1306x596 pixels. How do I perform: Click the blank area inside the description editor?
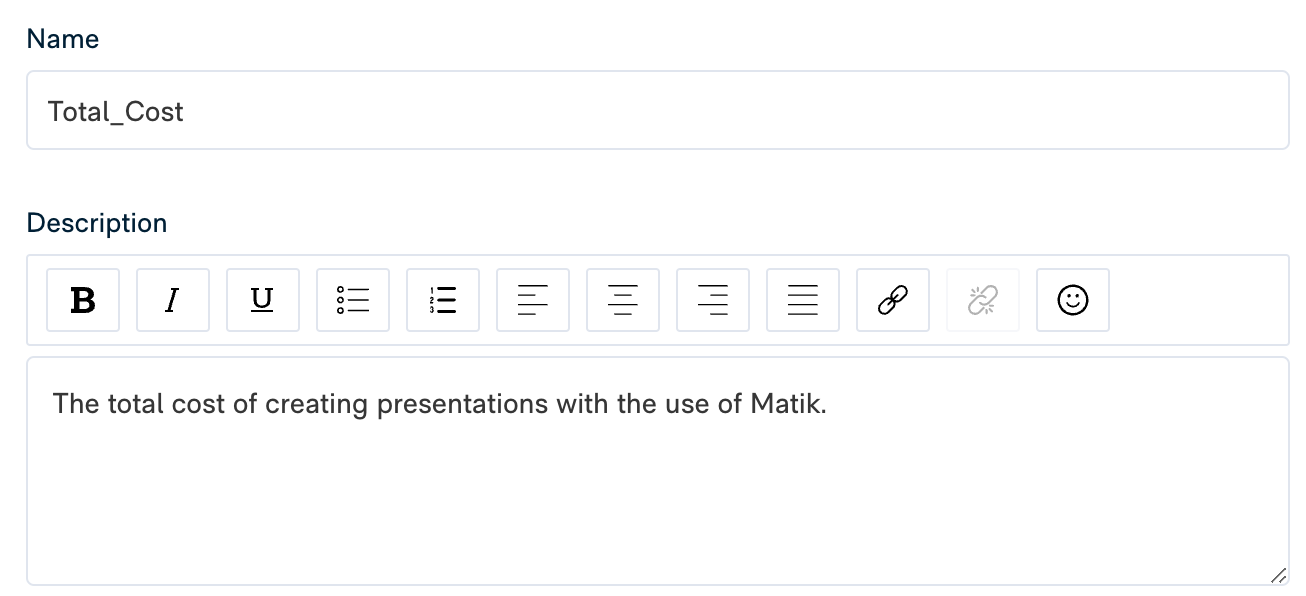pos(658,500)
